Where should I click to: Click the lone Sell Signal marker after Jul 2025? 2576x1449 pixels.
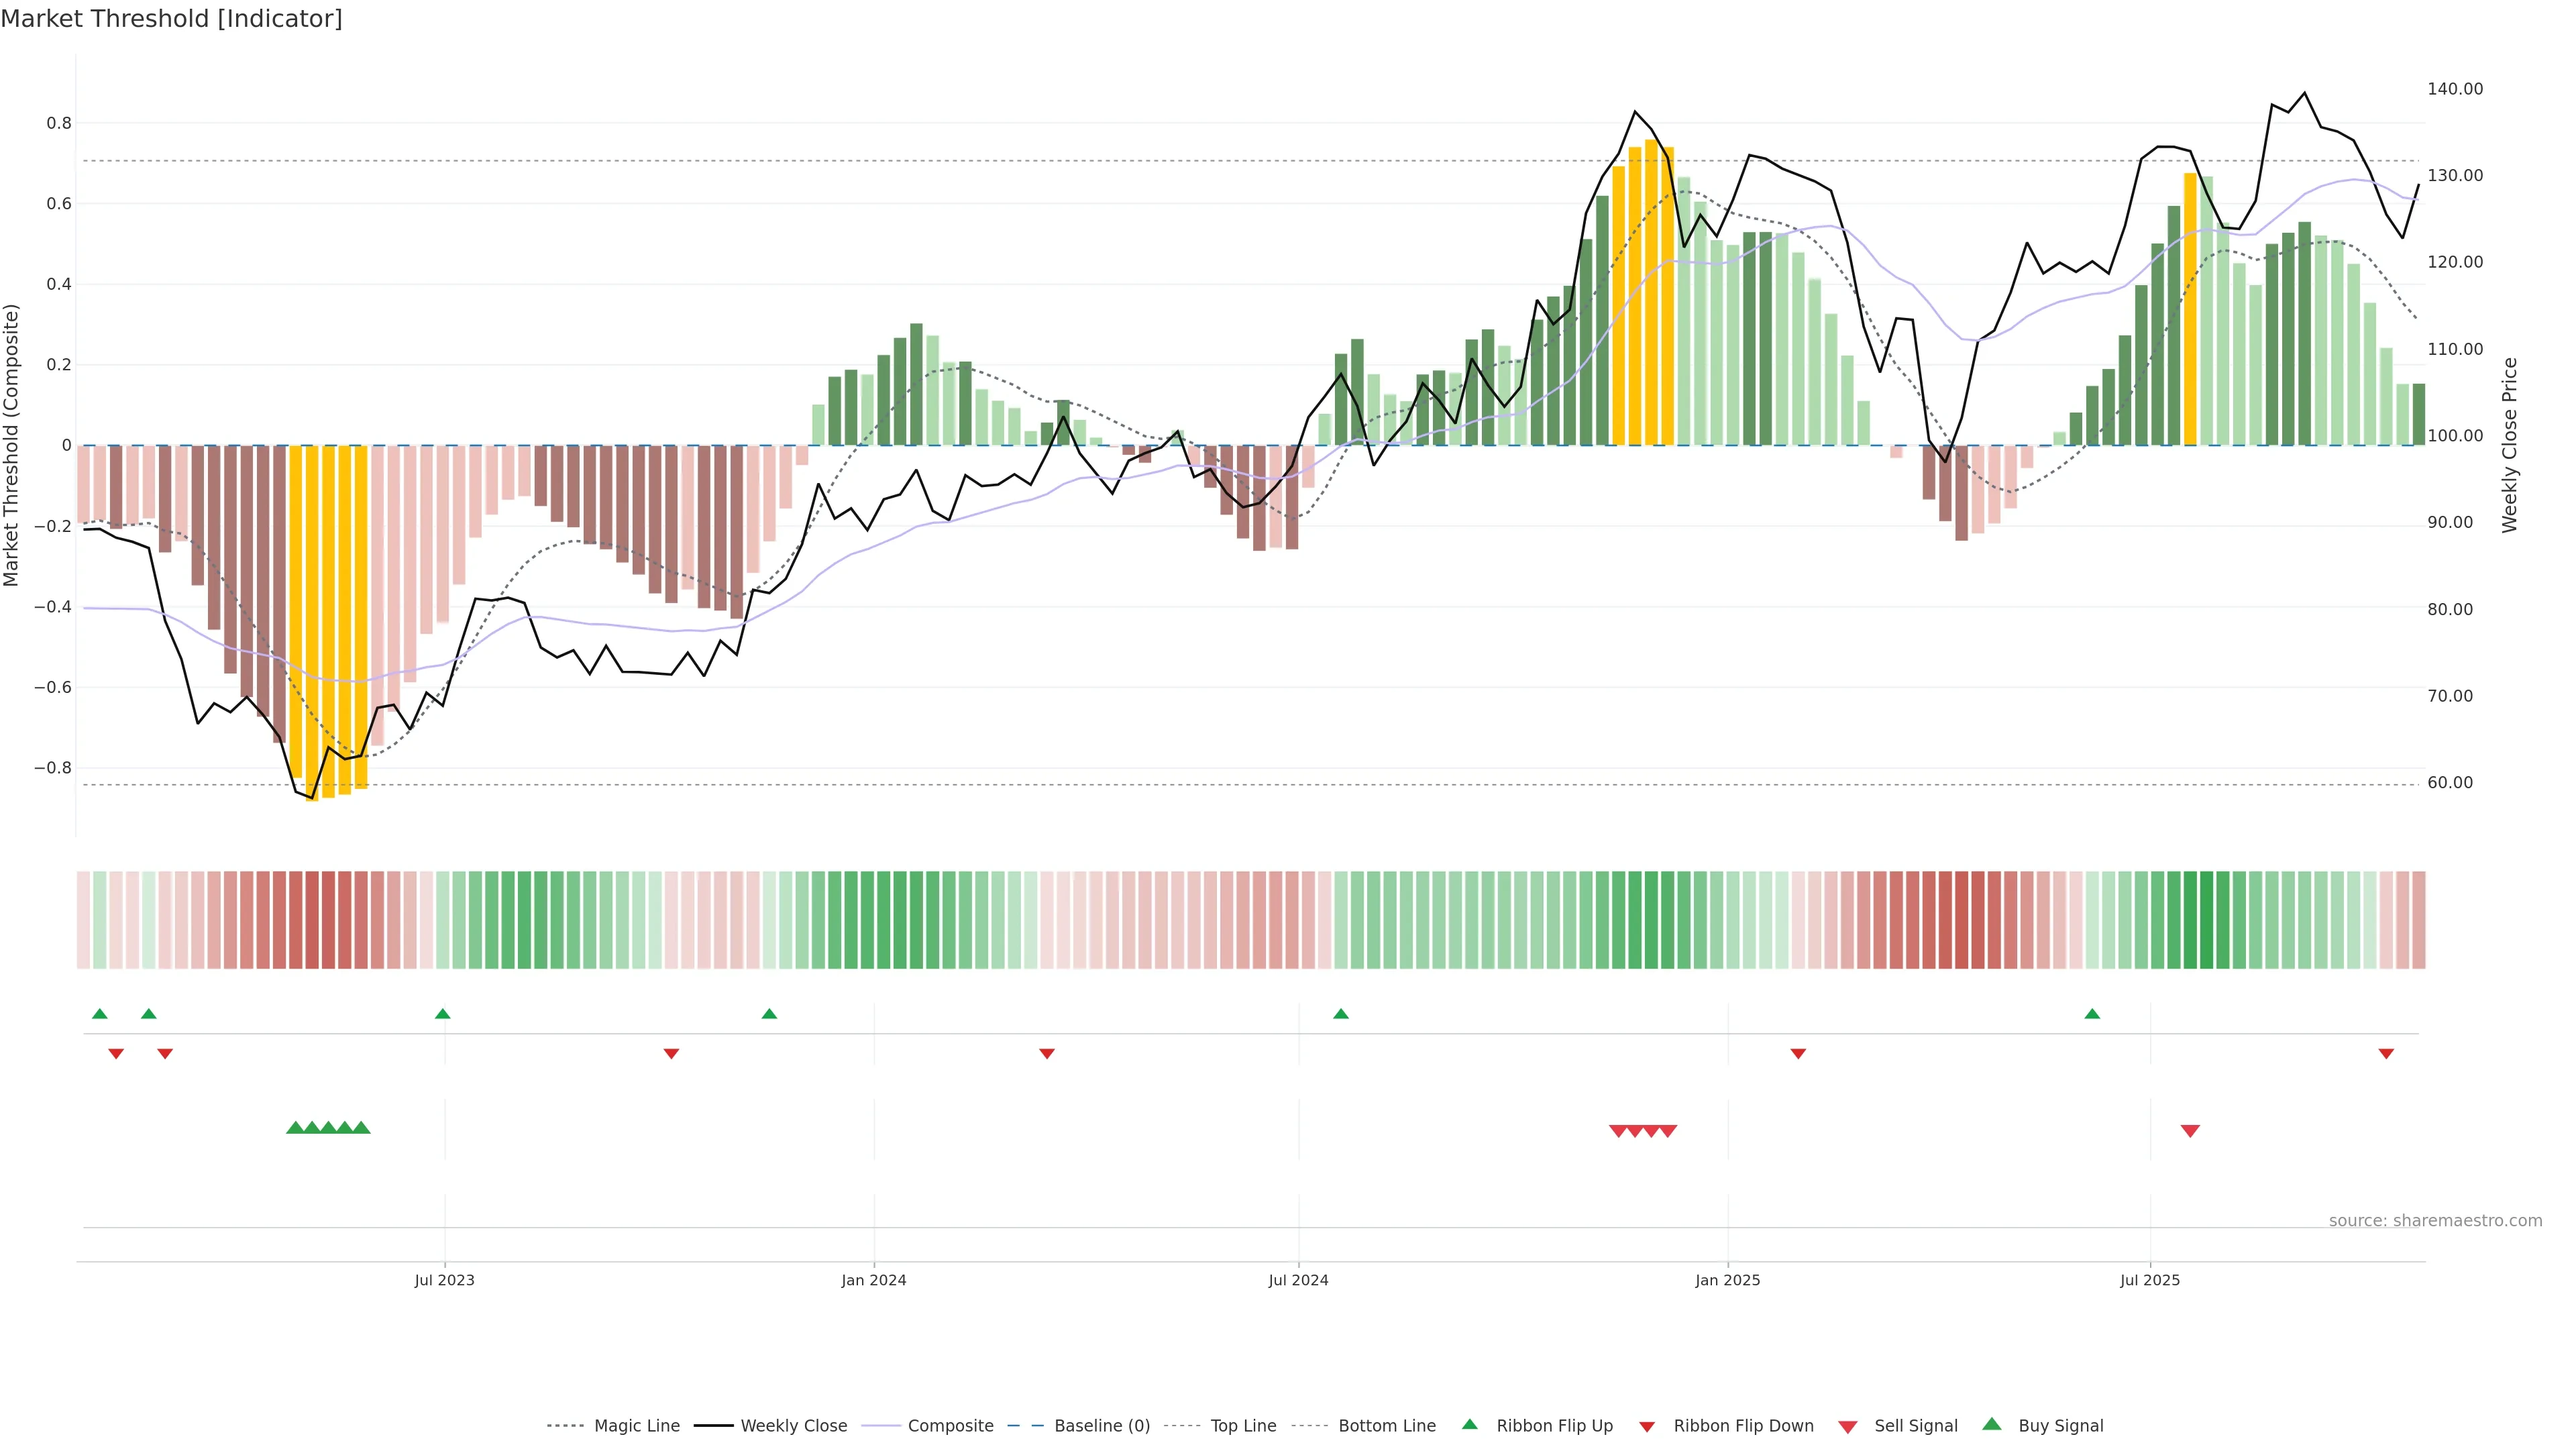pos(2190,1131)
